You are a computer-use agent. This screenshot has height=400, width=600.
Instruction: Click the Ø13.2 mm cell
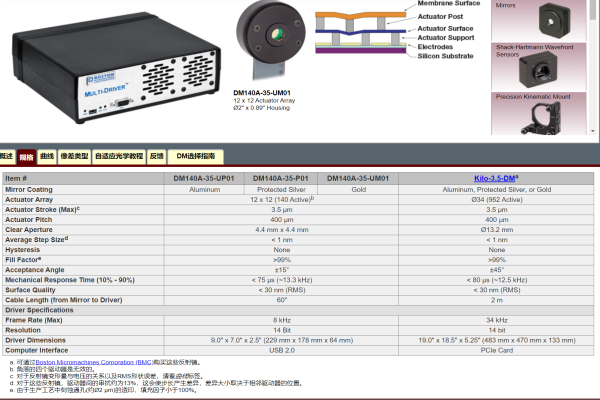point(496,230)
